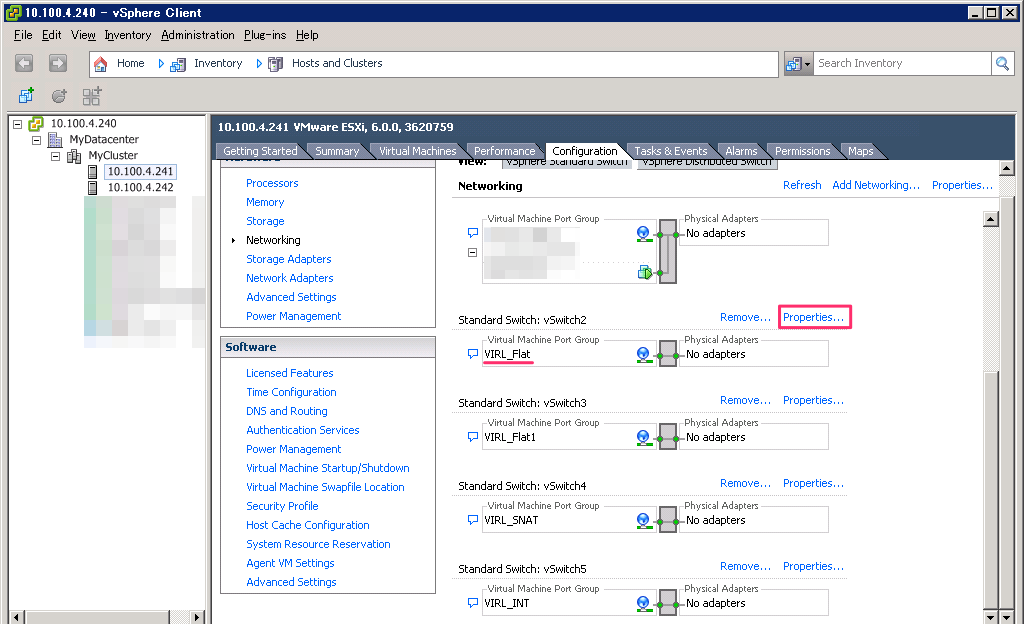
Task: Click the Inventory breadcrumb icon
Action: 178,64
